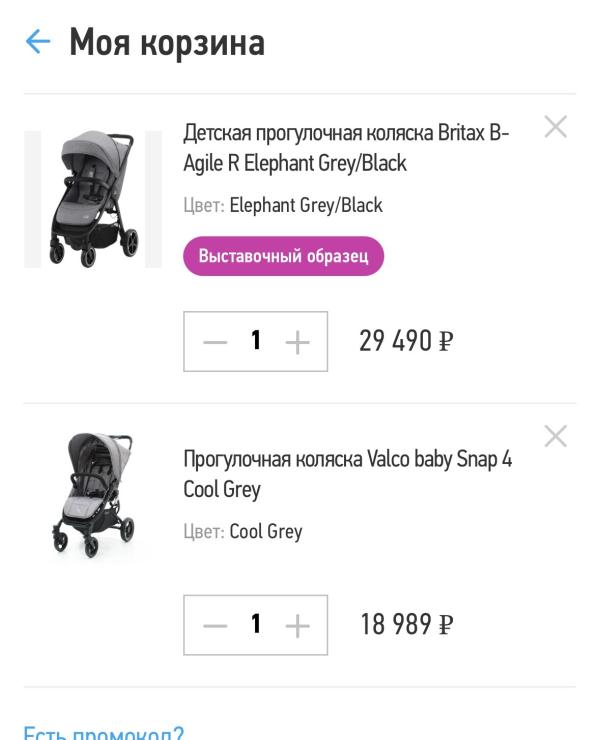Open the Детская прогулочная коляска Britax product title
Screen dimensions: 600x740
(346, 148)
